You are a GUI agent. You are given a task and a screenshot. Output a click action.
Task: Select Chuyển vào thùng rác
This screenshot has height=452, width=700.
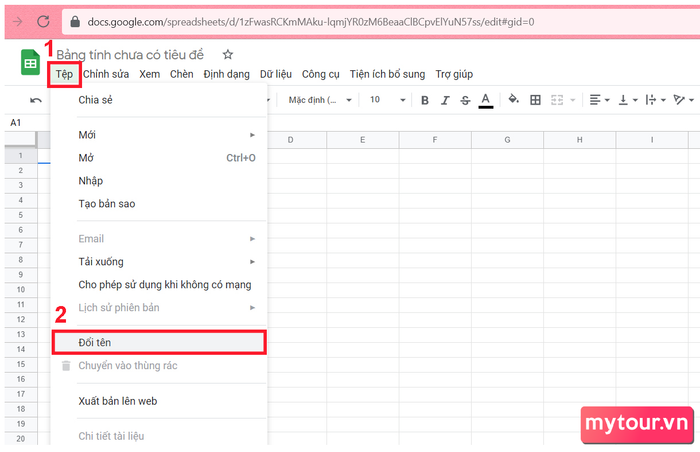tap(159, 365)
